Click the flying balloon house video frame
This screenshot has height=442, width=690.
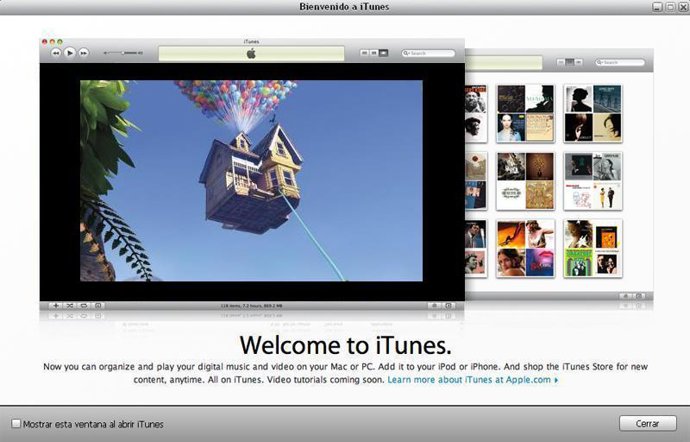(251, 180)
